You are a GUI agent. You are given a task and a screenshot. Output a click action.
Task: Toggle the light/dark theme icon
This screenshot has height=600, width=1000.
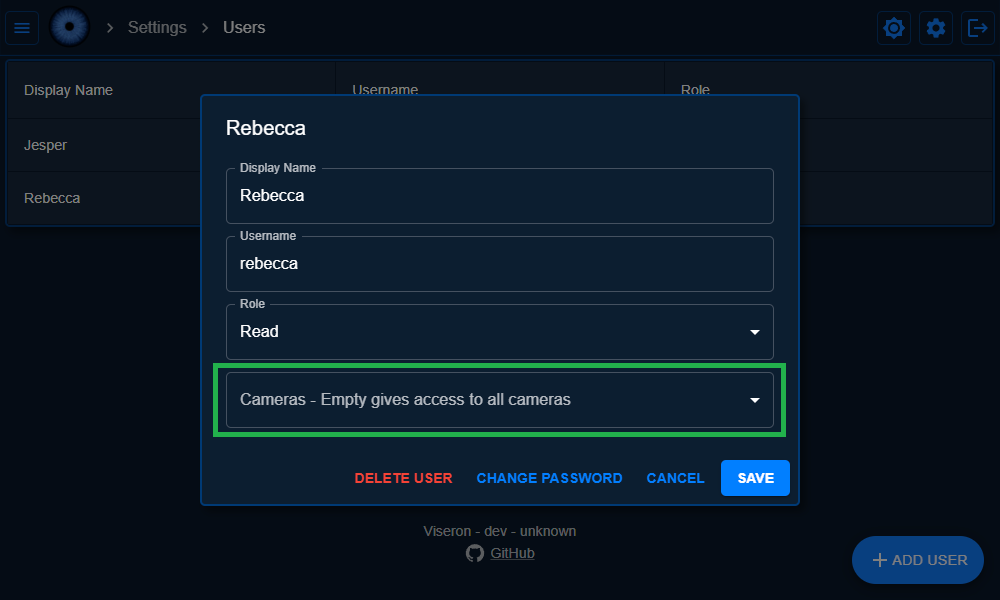click(894, 28)
